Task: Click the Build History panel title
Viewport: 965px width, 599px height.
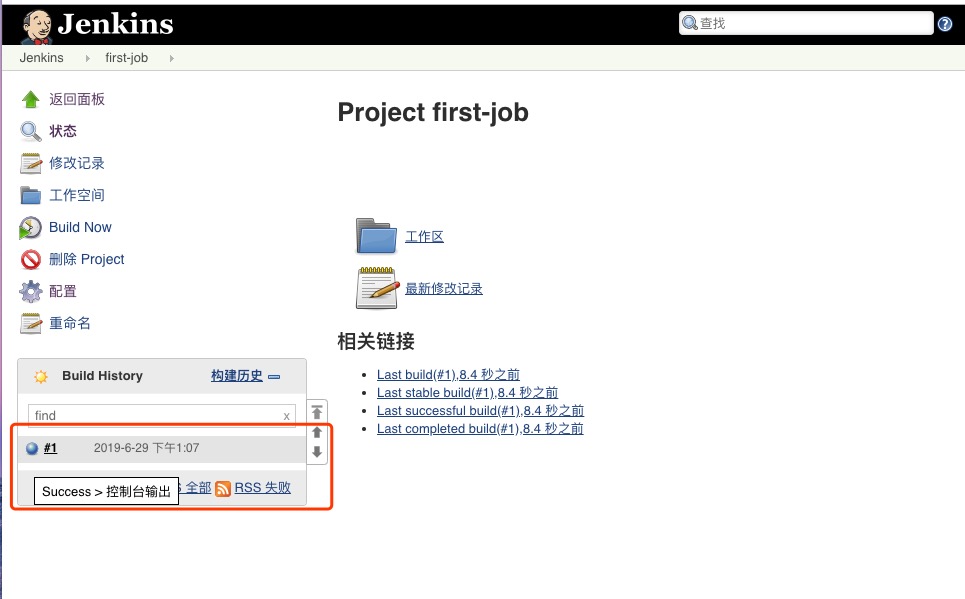Action: [102, 376]
